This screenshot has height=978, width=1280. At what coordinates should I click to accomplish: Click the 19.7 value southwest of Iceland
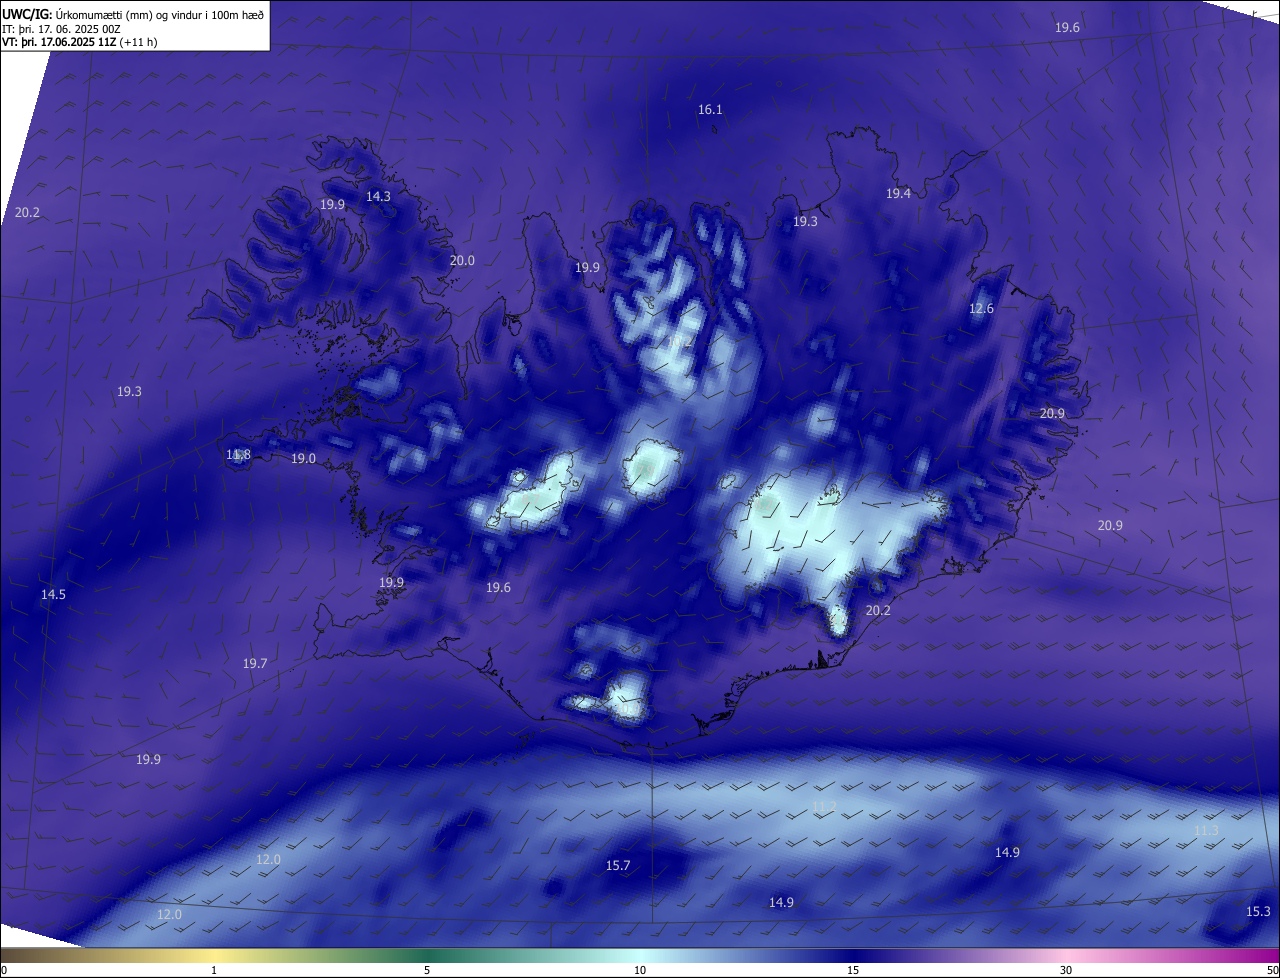tap(255, 663)
